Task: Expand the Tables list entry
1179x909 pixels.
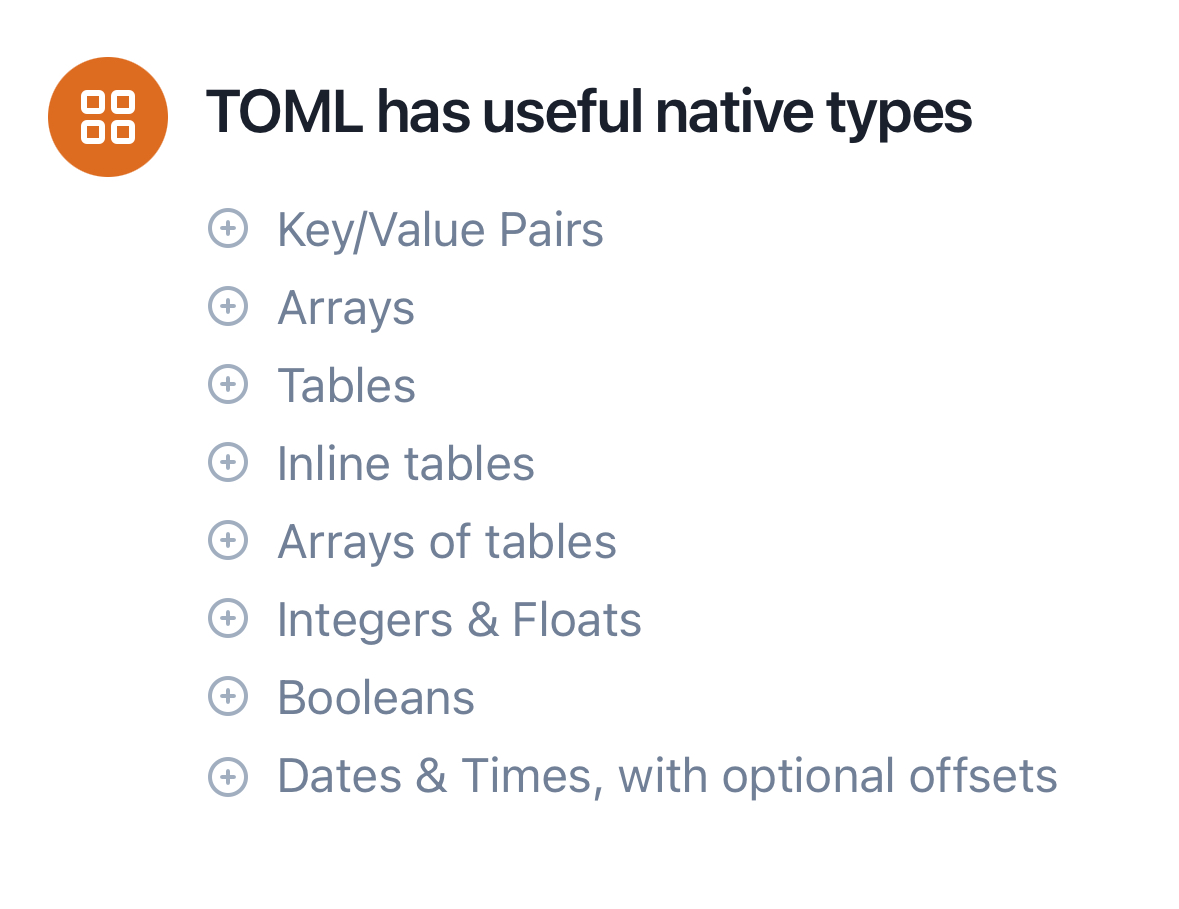Action: click(x=347, y=385)
